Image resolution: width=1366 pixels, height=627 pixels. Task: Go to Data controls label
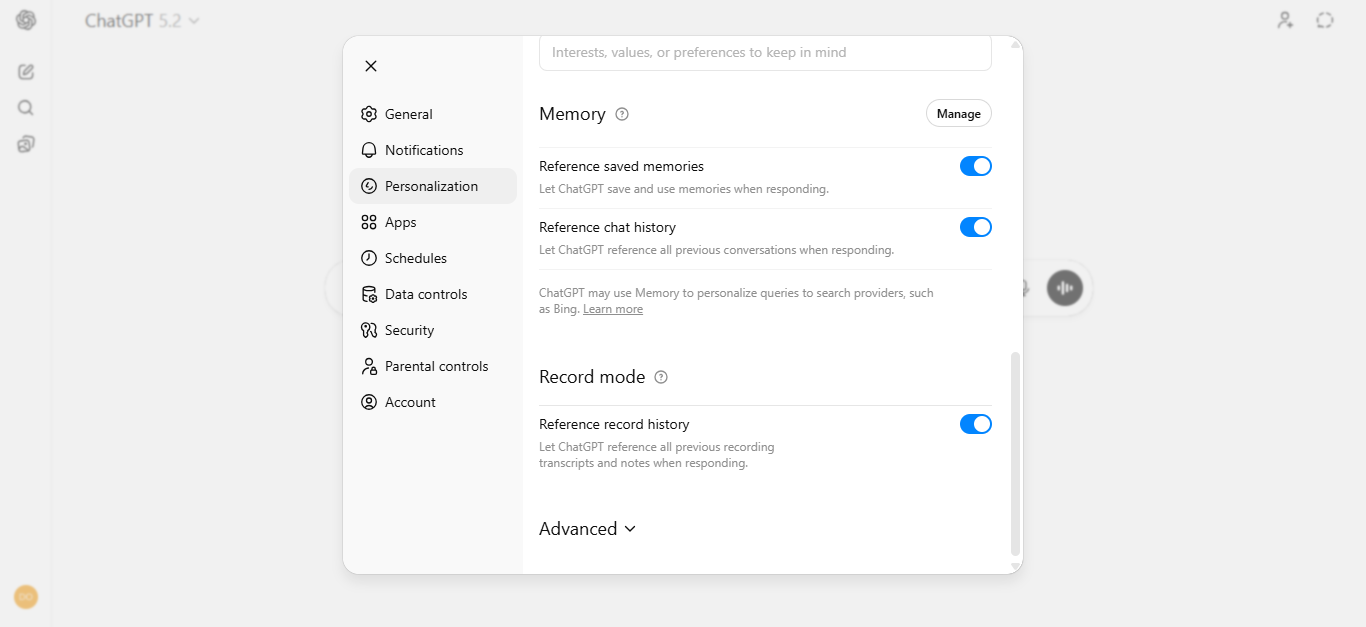pyautogui.click(x=426, y=294)
